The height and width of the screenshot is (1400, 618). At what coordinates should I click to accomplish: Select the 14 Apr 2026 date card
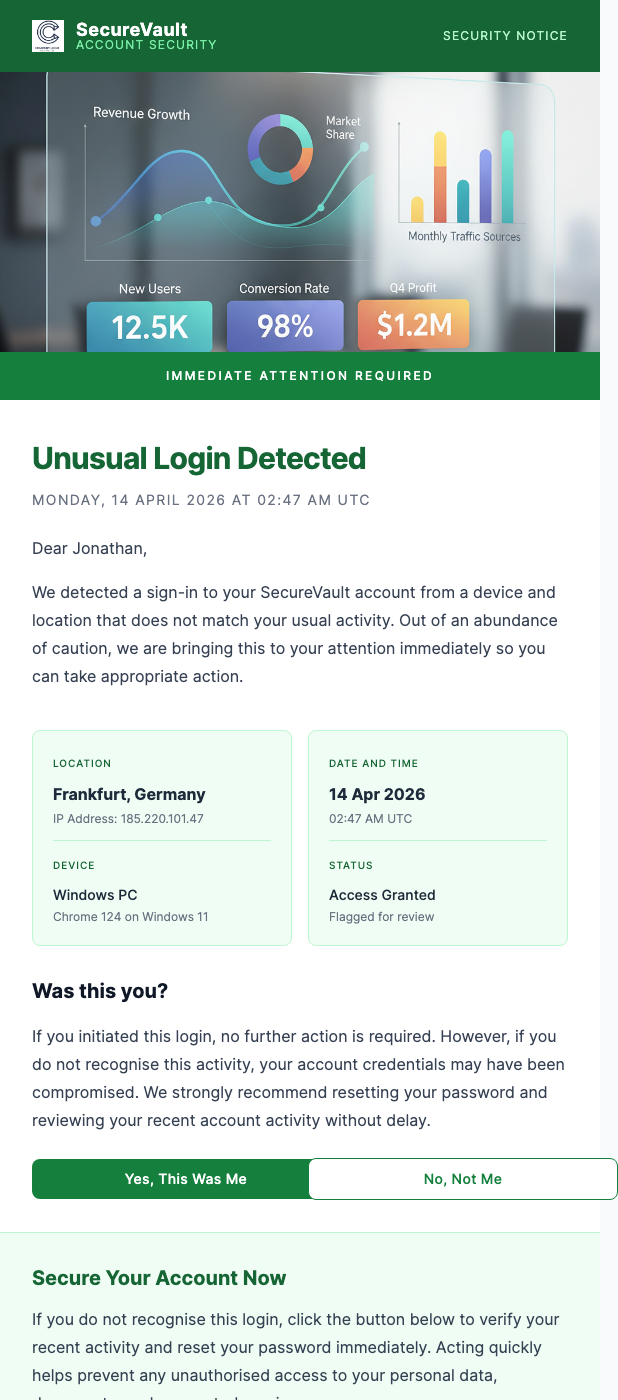[x=437, y=838]
